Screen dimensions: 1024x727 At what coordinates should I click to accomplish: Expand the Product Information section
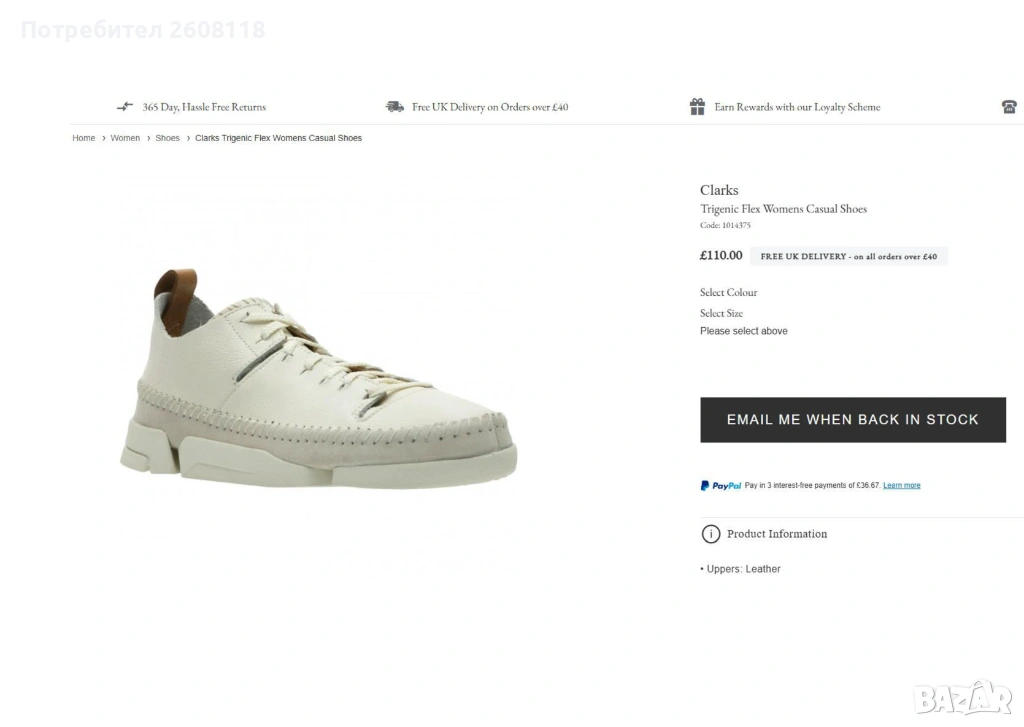tap(776, 534)
